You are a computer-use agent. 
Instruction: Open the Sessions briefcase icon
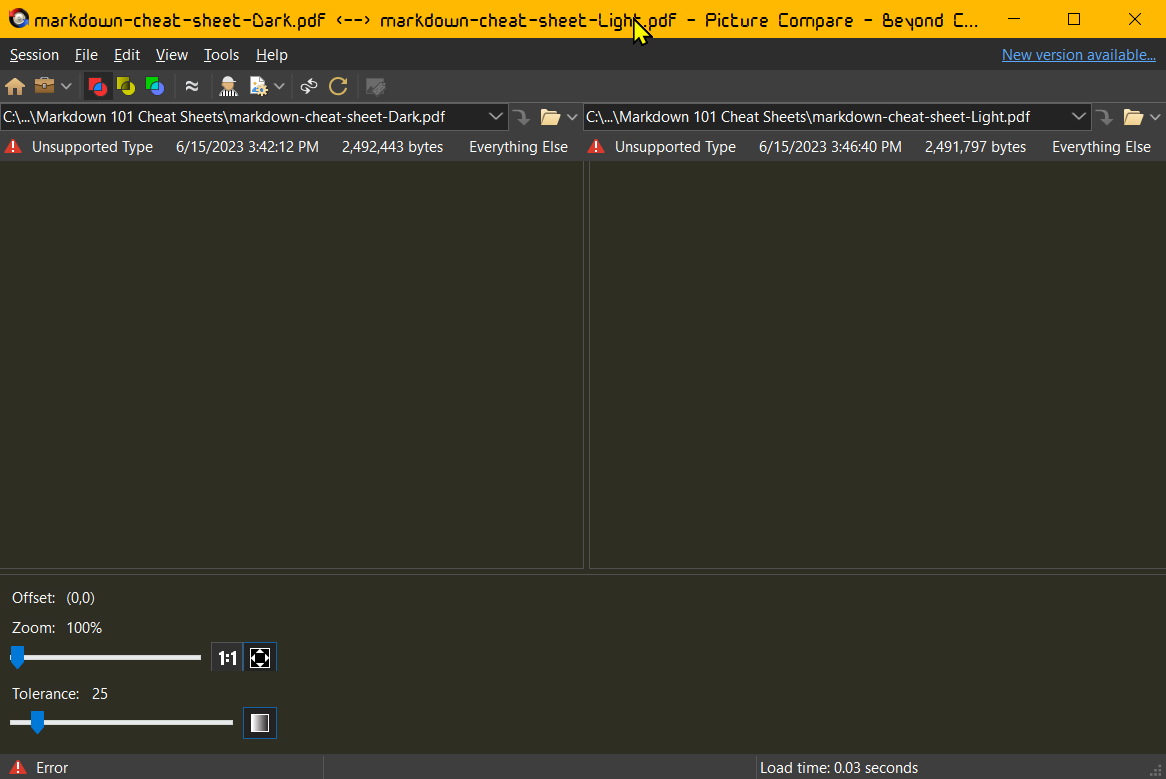[44, 86]
